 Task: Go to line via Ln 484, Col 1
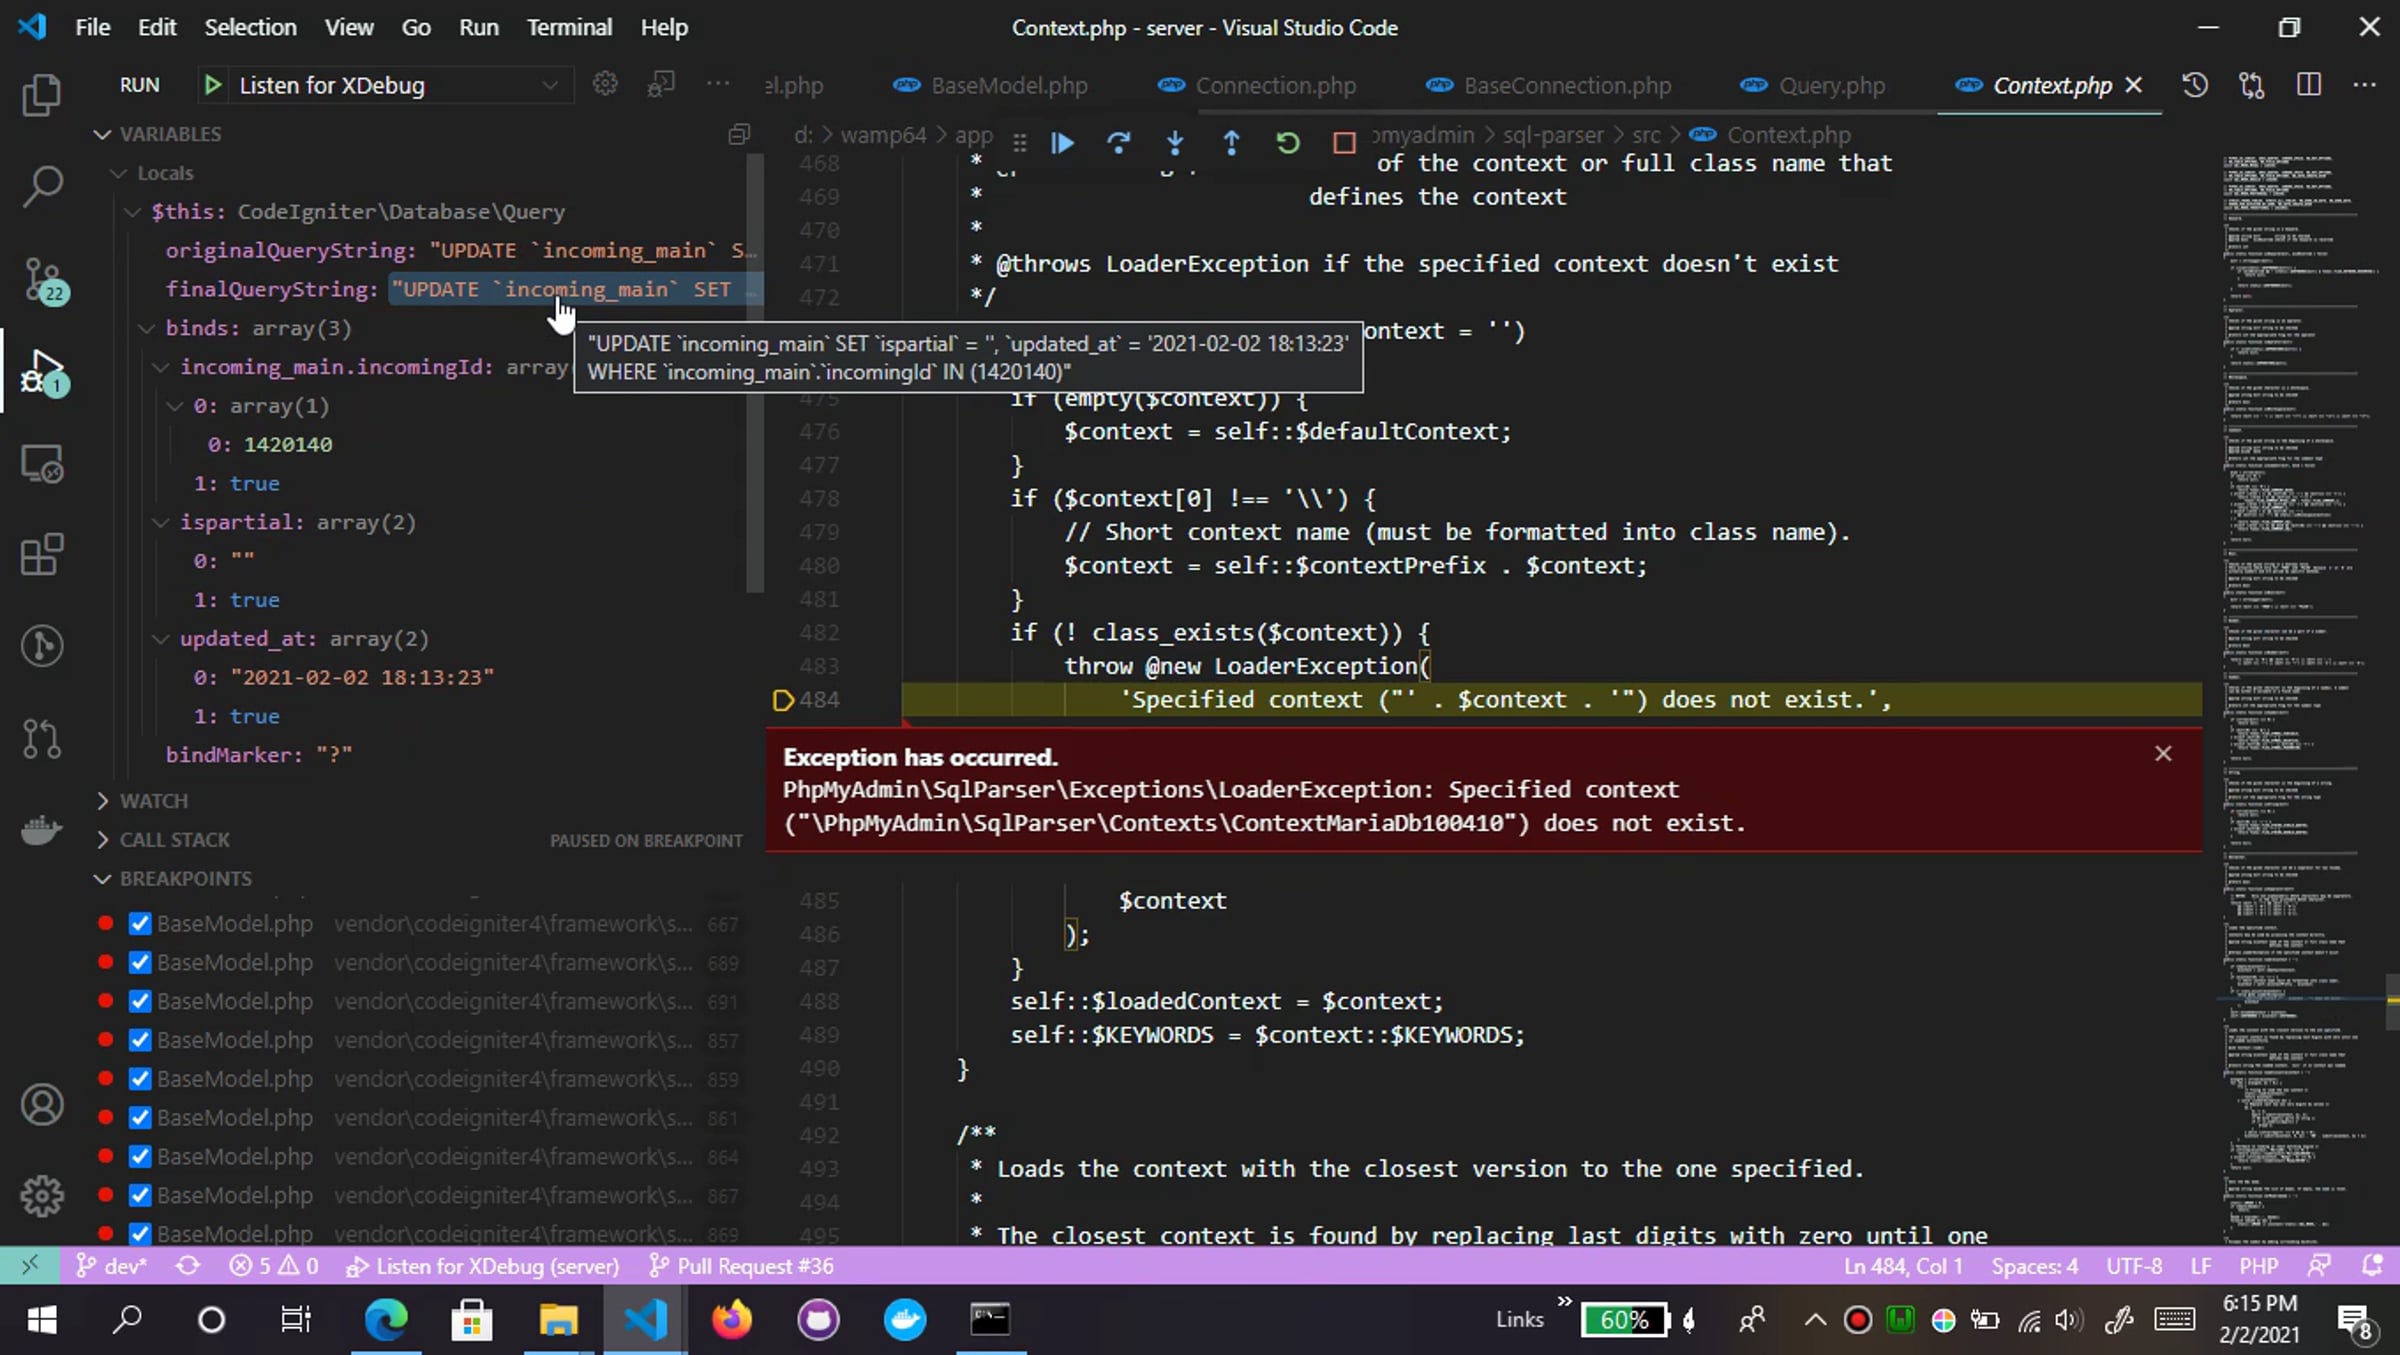click(x=1902, y=1266)
